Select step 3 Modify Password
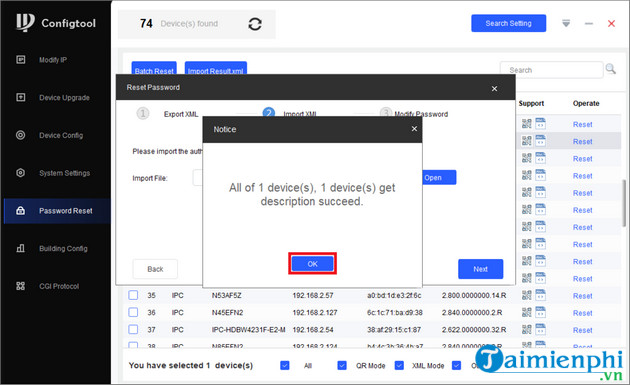 click(x=414, y=114)
